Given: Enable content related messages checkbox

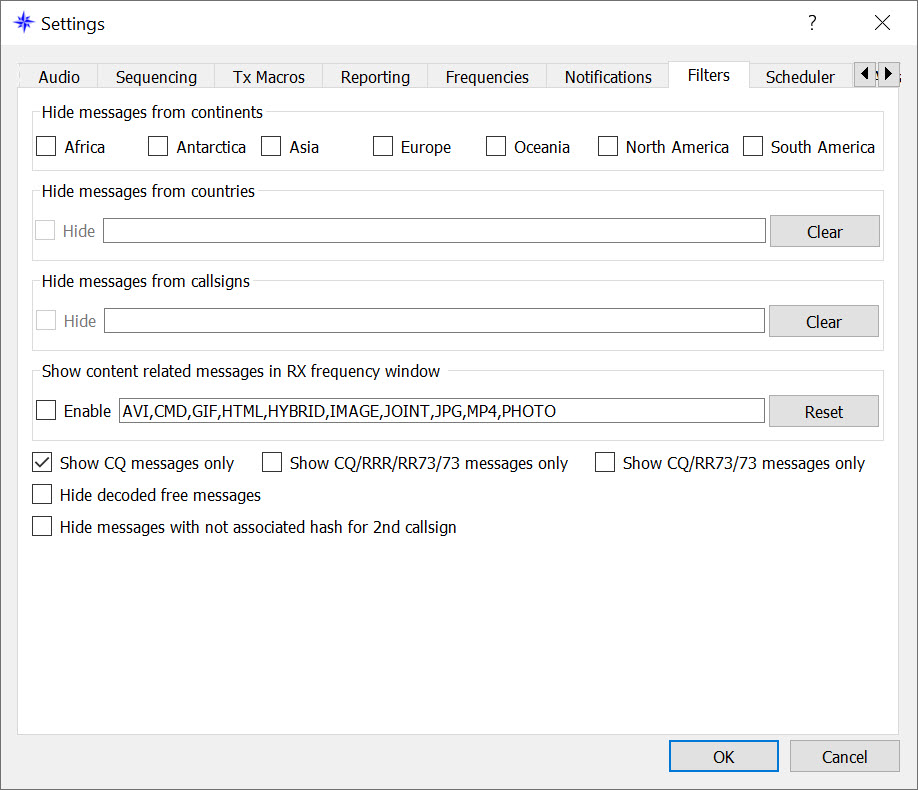Looking at the screenshot, I should (46, 411).
